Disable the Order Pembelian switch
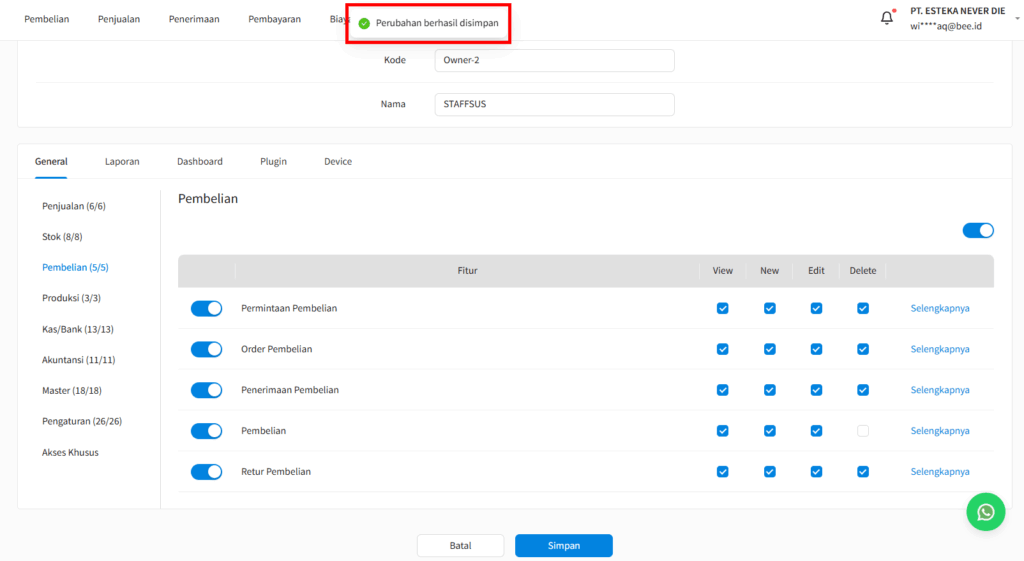This screenshot has height=561, width=1024. coord(206,349)
